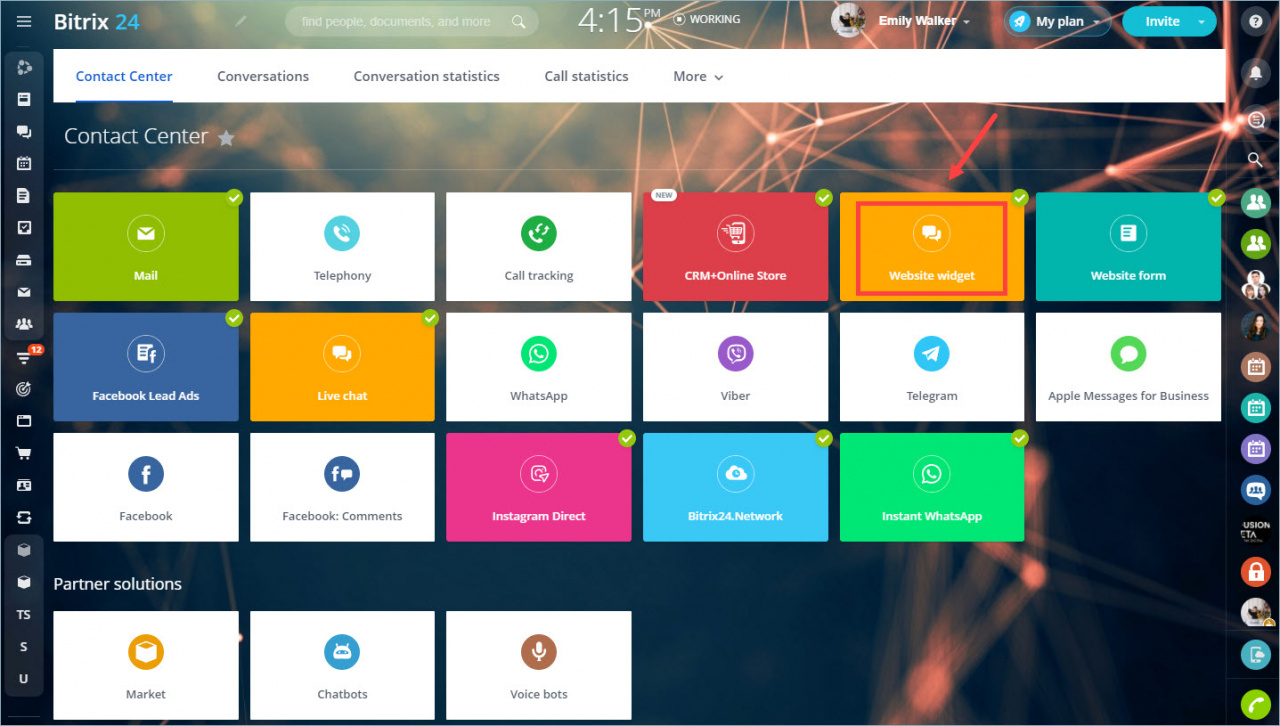Click the green phone dial button
Screen dimensions: 1280x726
pos(1255,705)
